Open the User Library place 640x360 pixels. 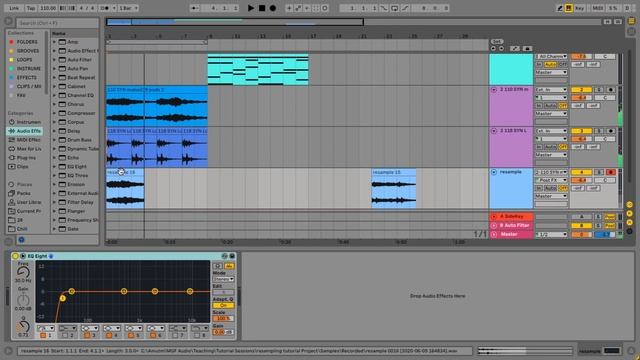tap(25, 202)
